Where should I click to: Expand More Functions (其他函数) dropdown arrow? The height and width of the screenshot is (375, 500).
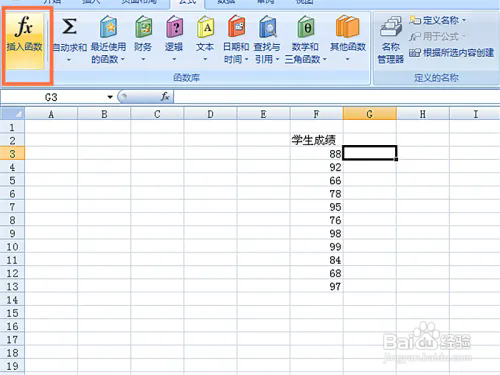(348, 60)
